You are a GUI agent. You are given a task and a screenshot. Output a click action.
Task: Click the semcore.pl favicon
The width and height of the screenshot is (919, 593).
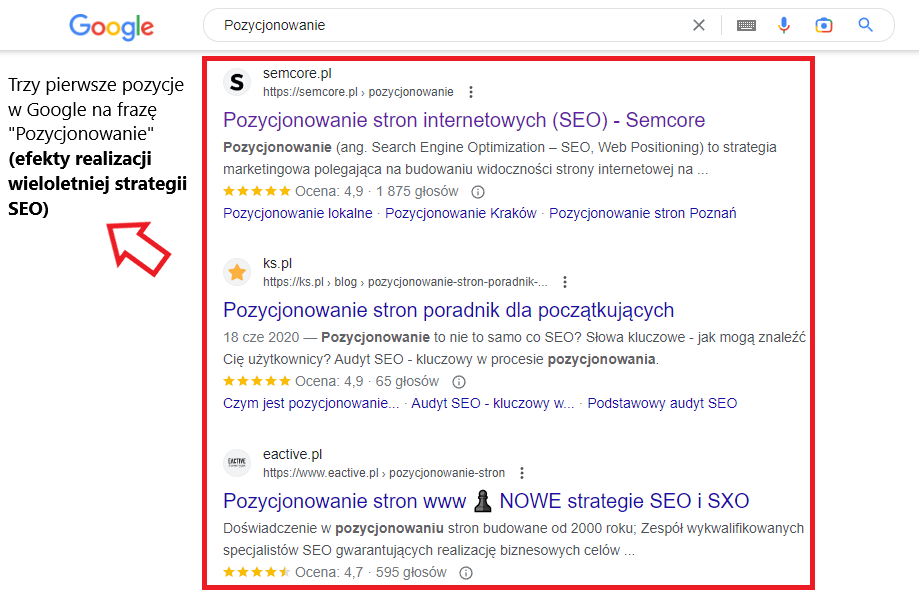point(237,82)
